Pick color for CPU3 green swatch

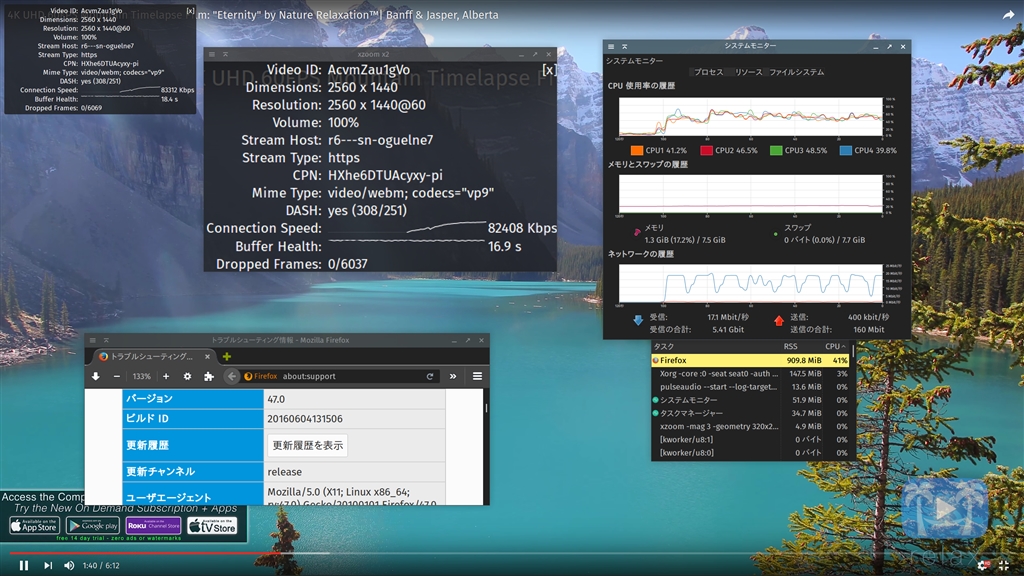click(x=776, y=150)
